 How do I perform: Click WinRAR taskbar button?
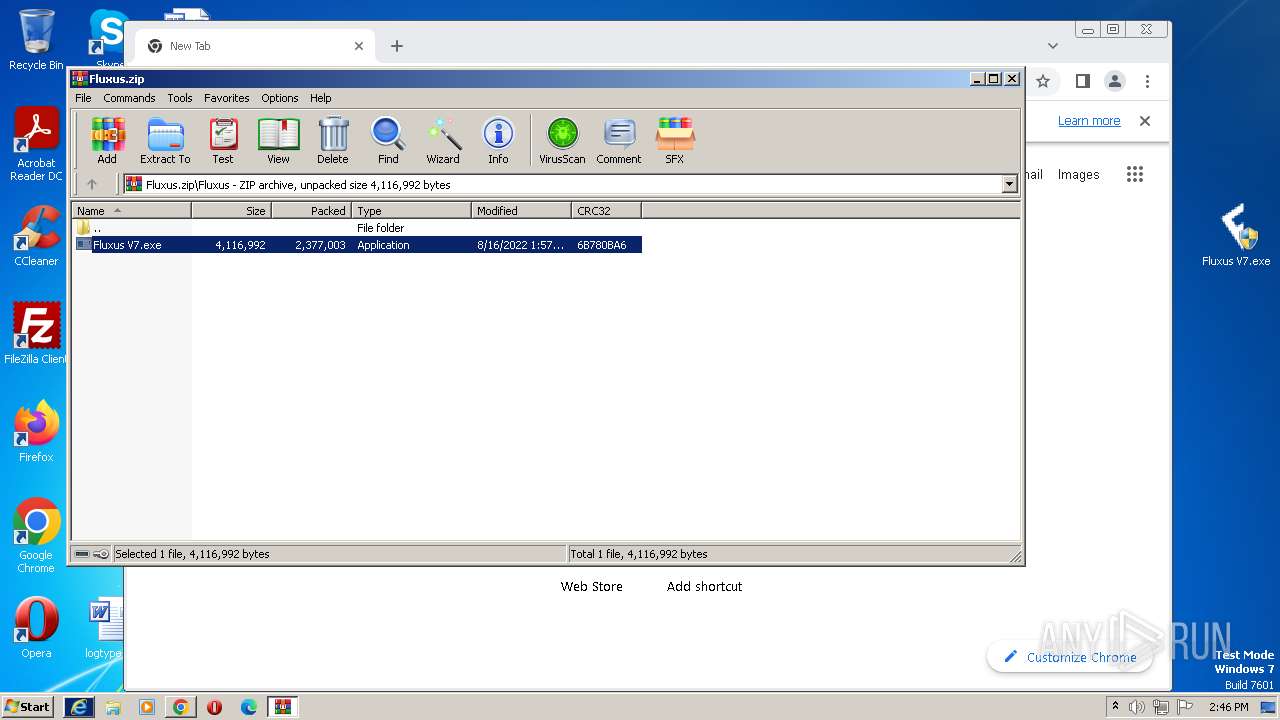point(282,707)
